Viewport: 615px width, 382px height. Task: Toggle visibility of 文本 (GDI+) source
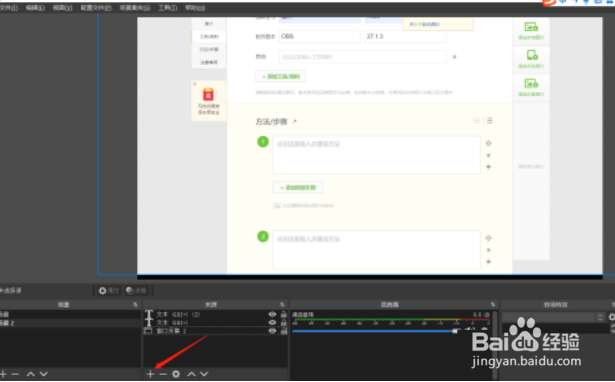tap(272, 322)
